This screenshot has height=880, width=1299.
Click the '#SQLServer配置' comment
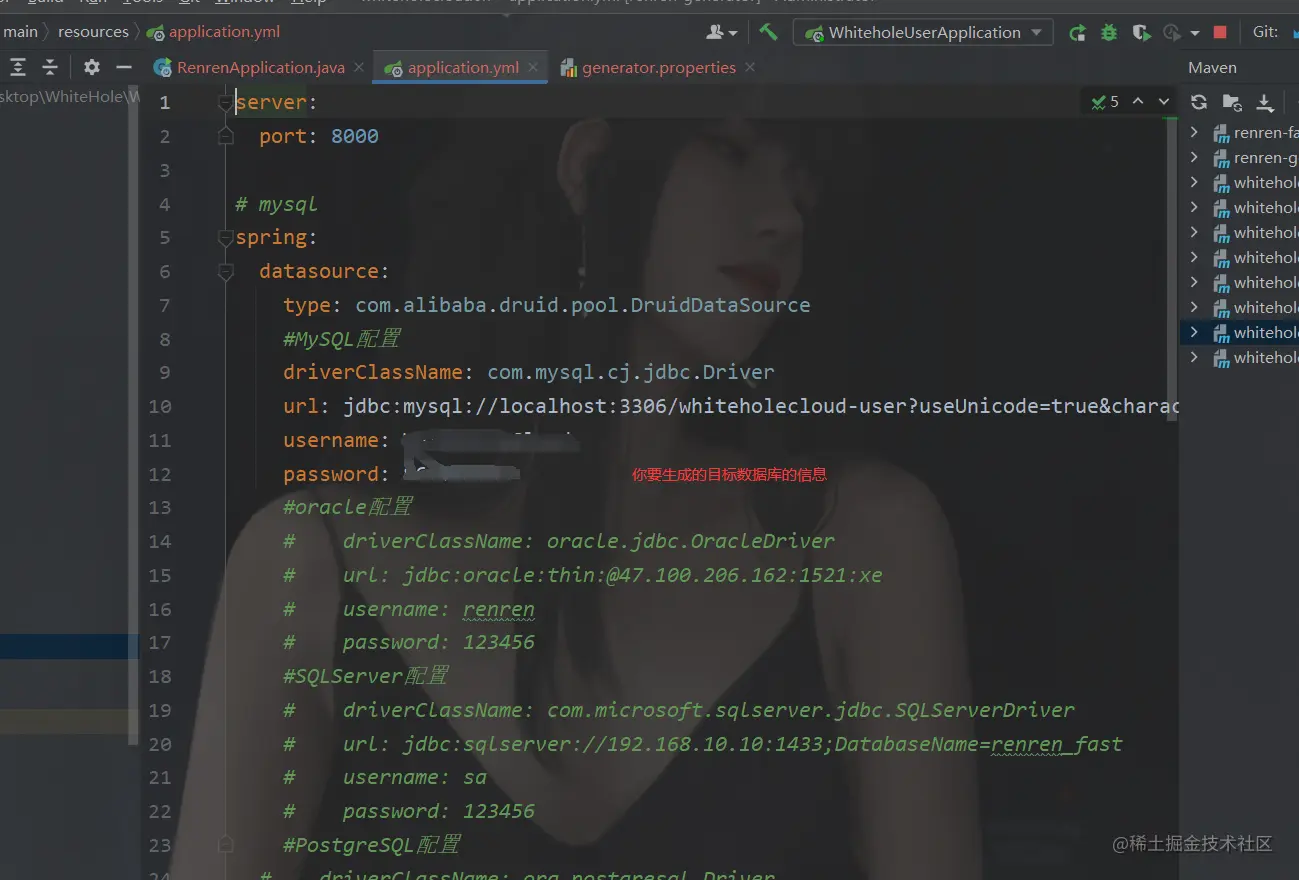click(x=366, y=676)
